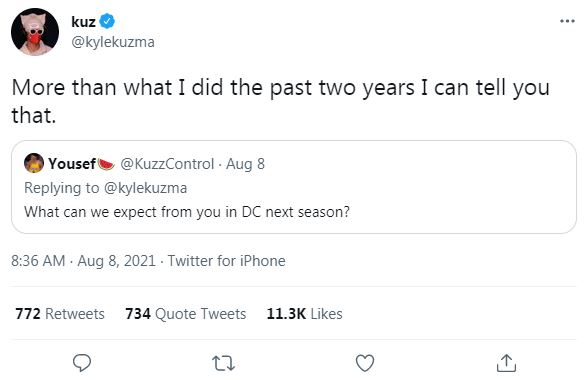This screenshot has width=587, height=380.
Task: Click the 8:36 AM Aug 8, 2021 timestamp
Action: [83, 261]
